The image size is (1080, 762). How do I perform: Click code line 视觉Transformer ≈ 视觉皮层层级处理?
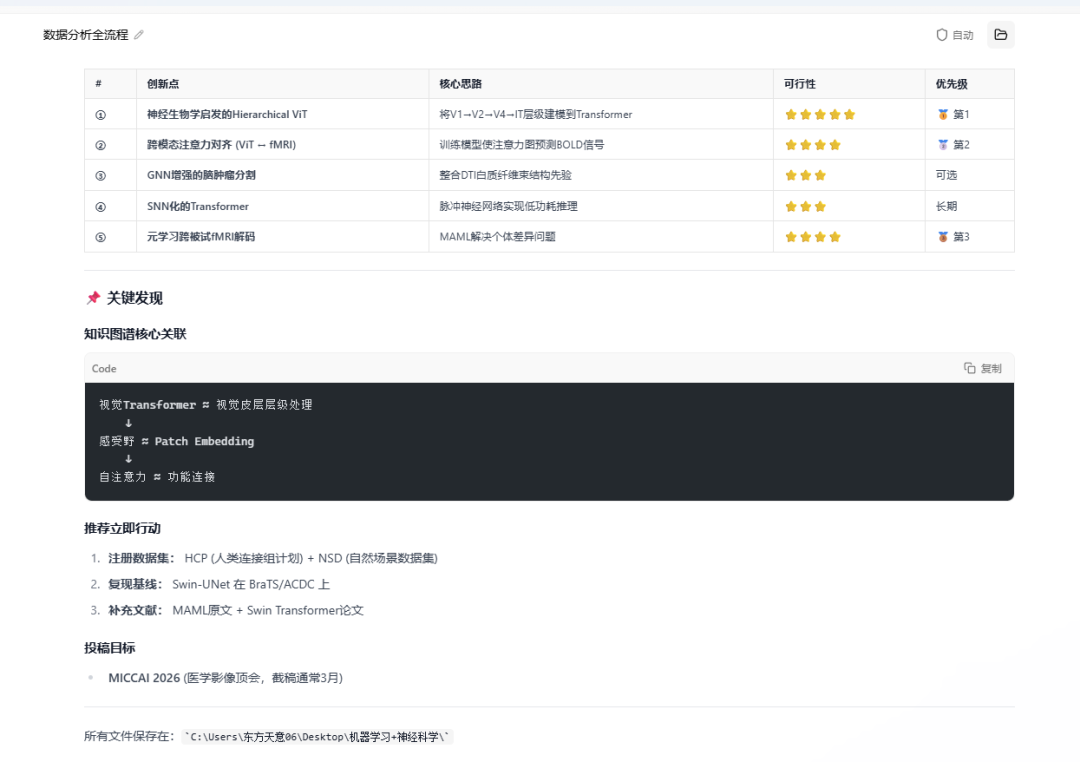[x=205, y=404]
